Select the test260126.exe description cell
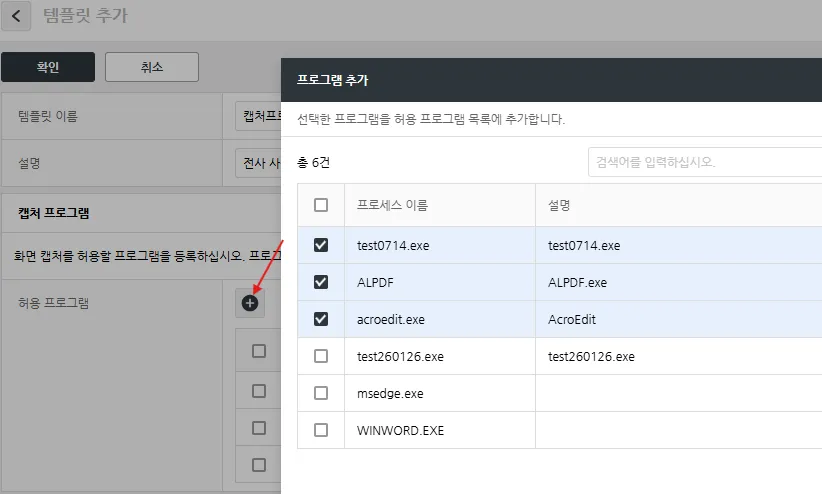Screen dimensions: 822x494 point(679,356)
